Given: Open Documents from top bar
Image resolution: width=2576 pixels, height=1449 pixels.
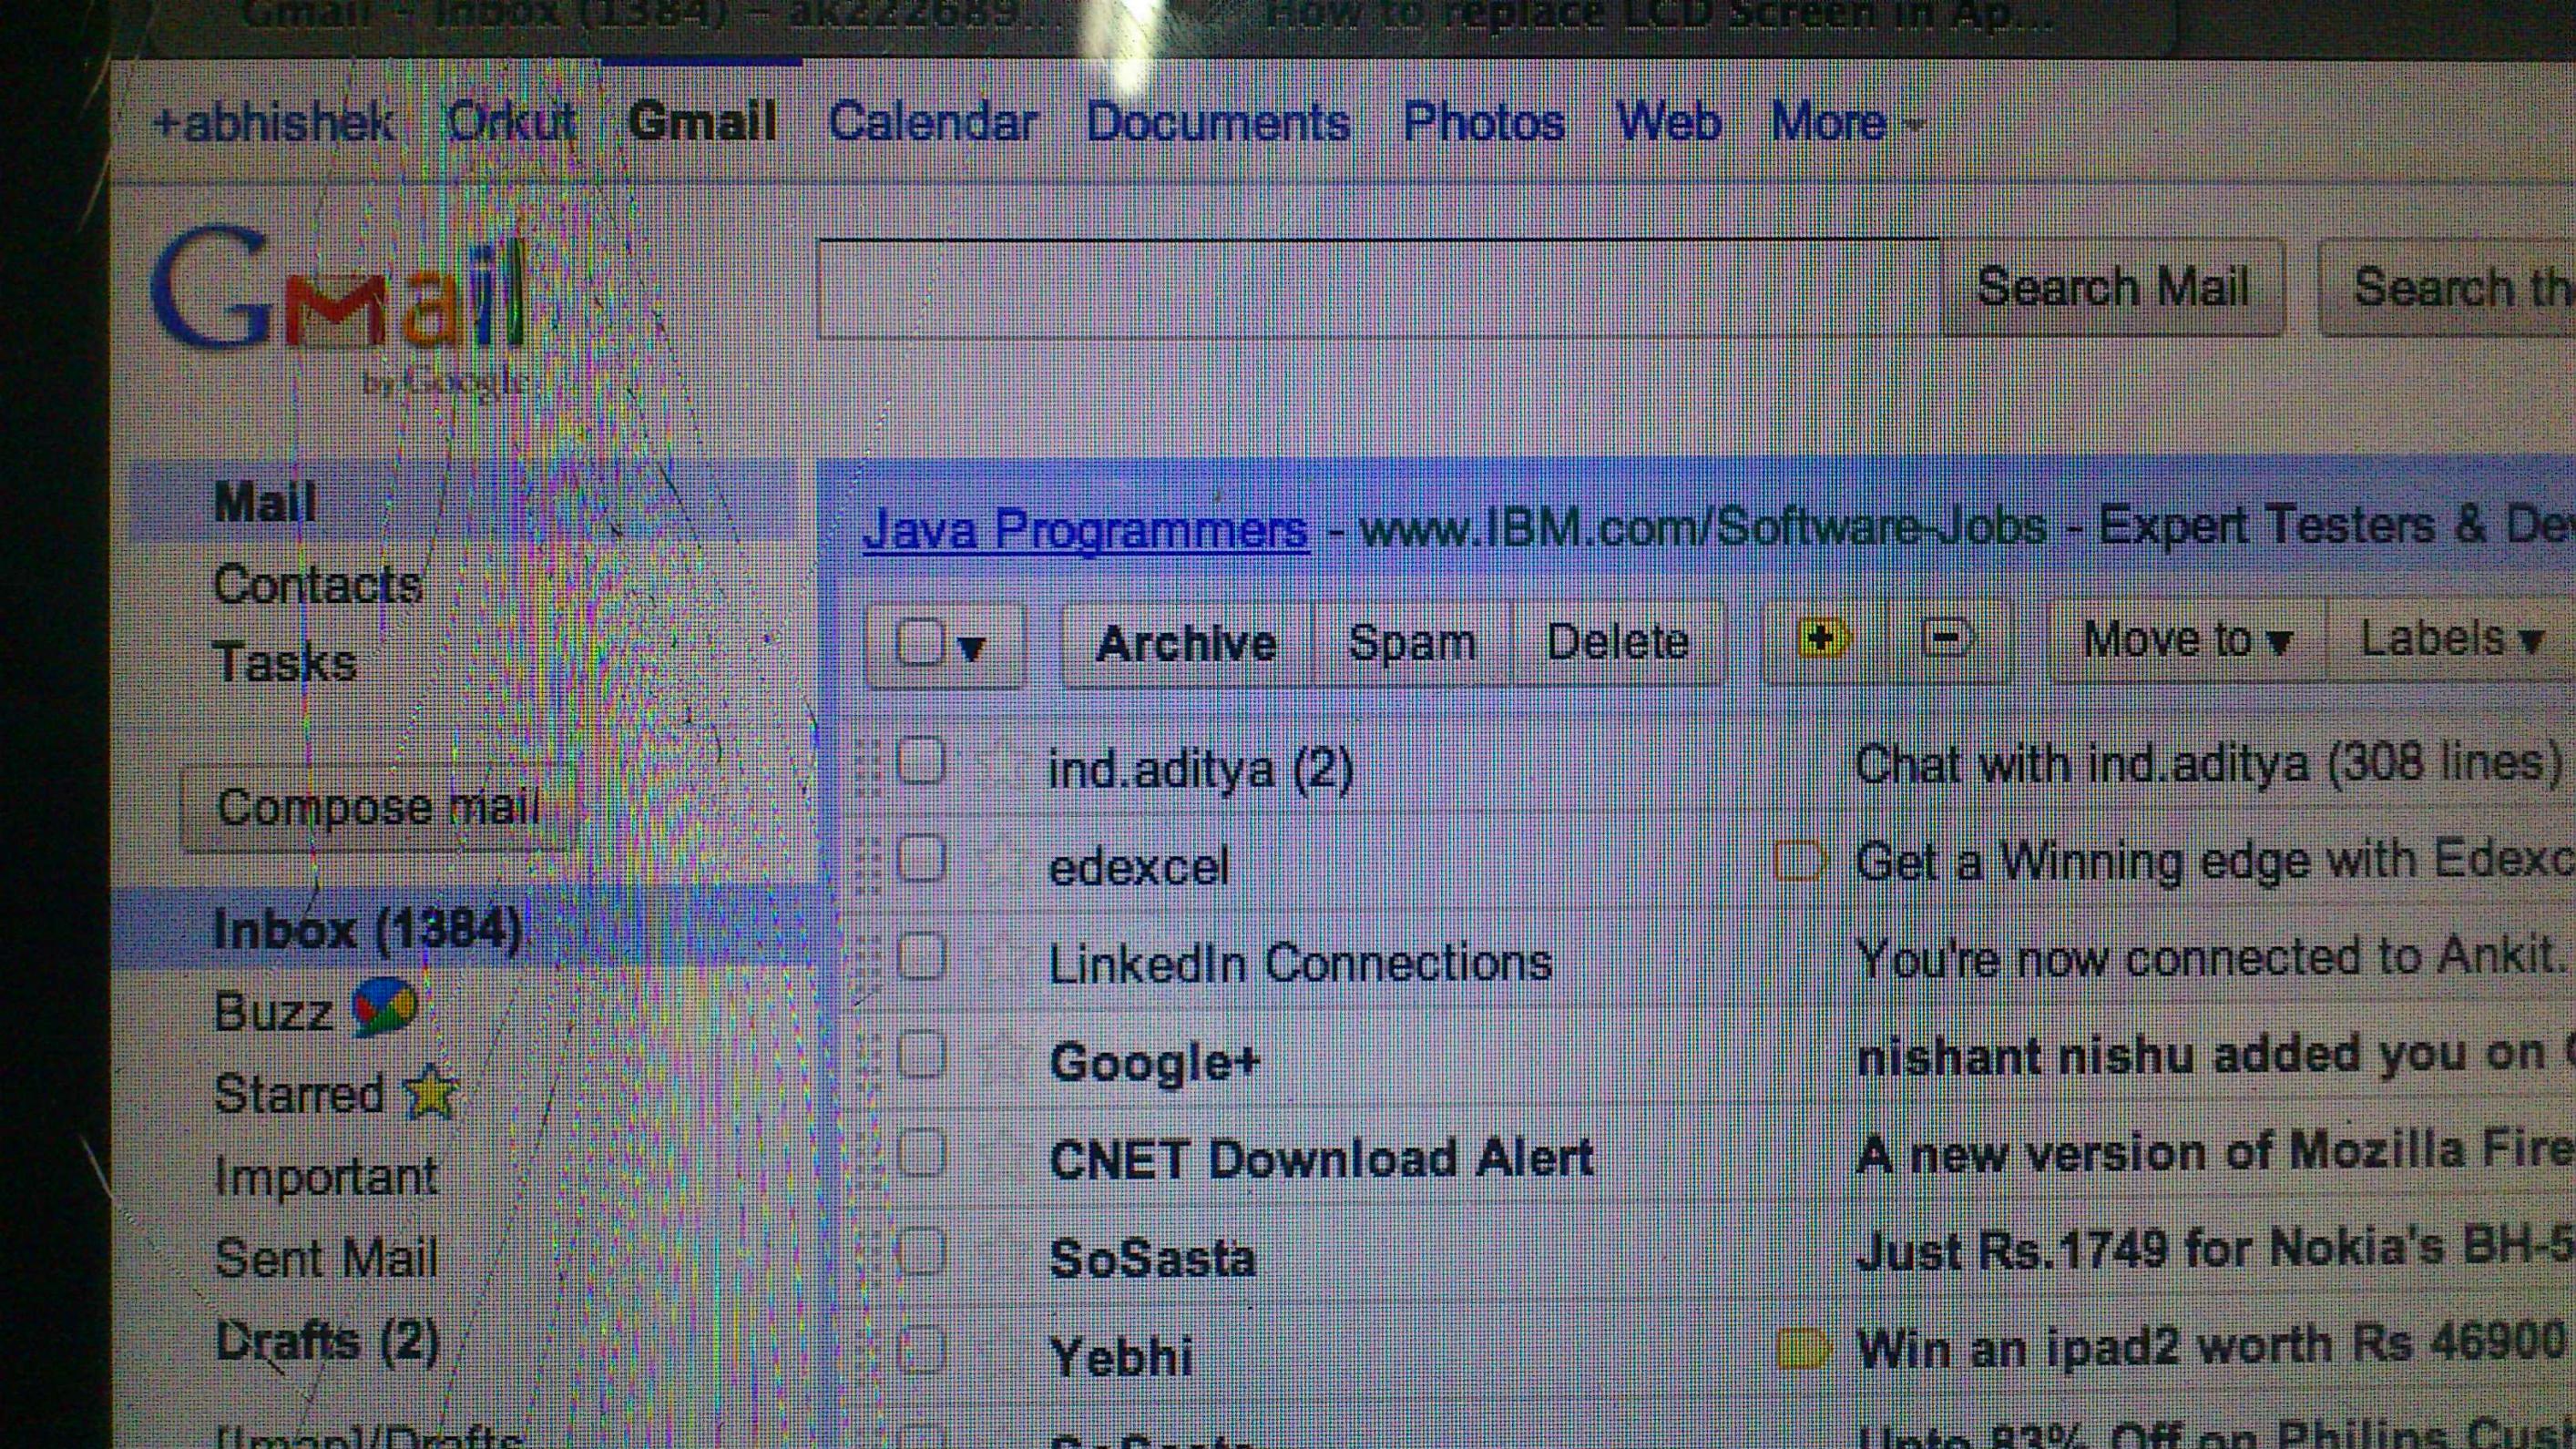Looking at the screenshot, I should click(x=1218, y=123).
